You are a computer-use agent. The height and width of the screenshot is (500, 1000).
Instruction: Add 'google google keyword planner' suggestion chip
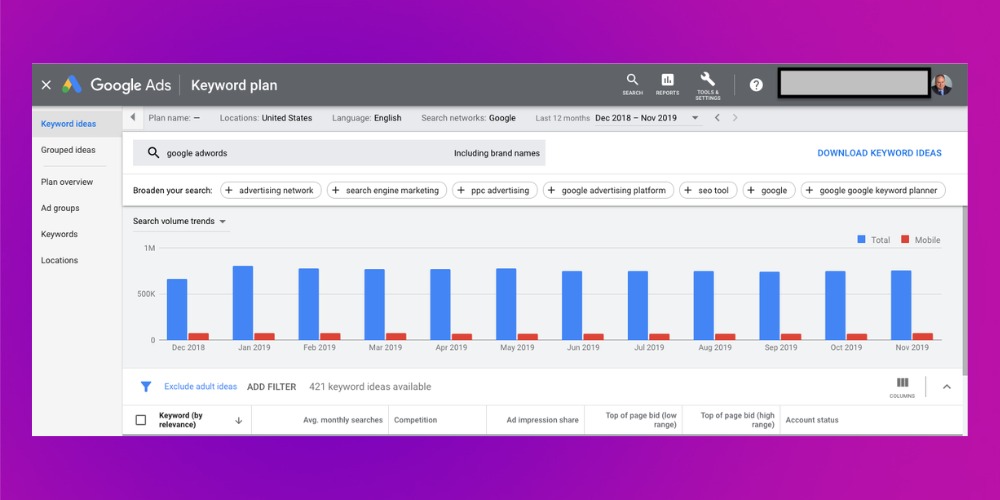tap(873, 190)
